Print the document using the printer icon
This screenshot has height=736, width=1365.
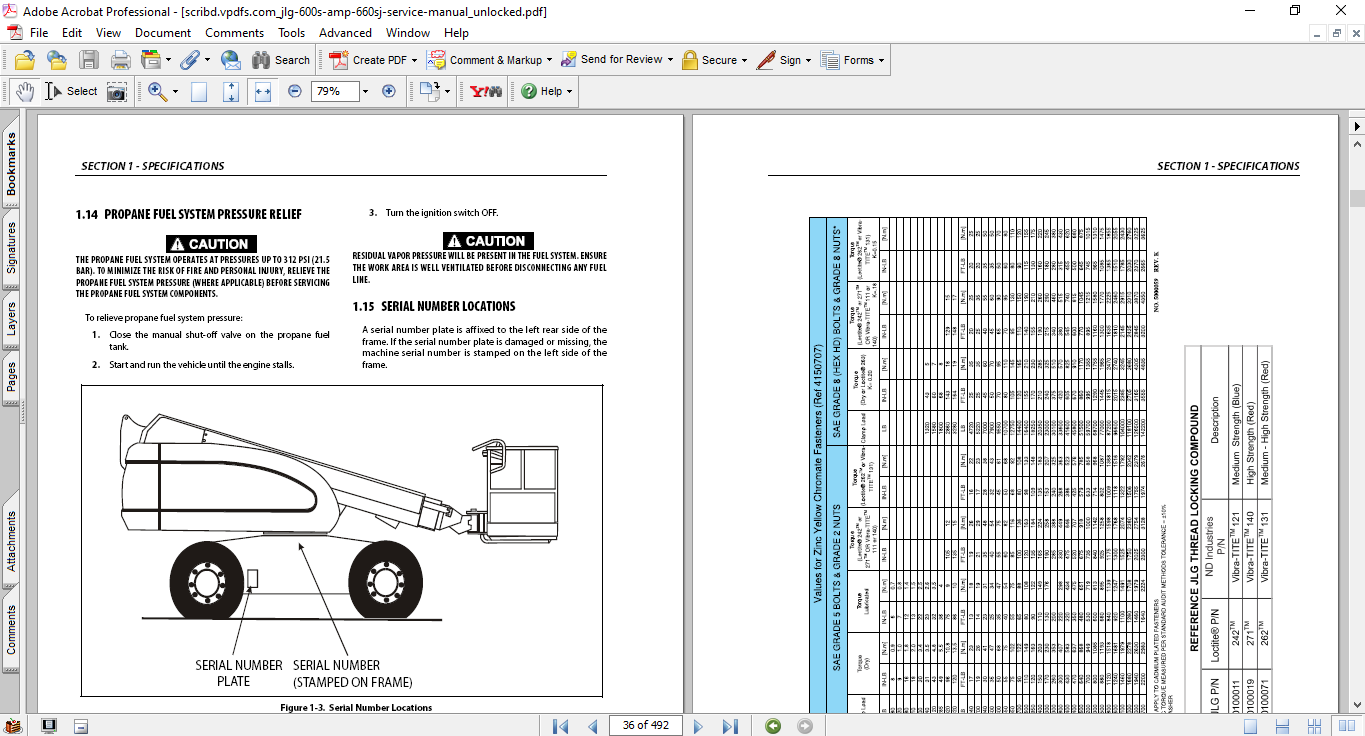[121, 60]
